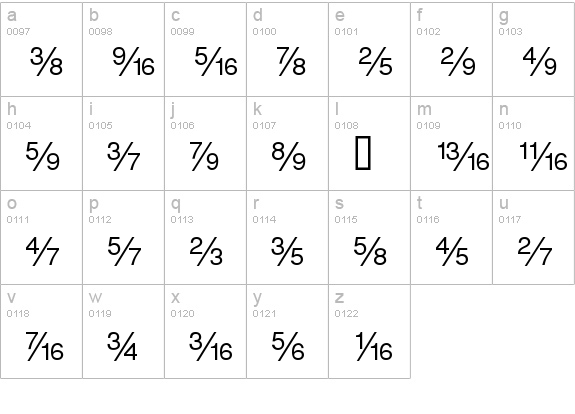The image size is (575, 414).
Task: Click the code label 0107 in cell k
Action: click(x=264, y=126)
